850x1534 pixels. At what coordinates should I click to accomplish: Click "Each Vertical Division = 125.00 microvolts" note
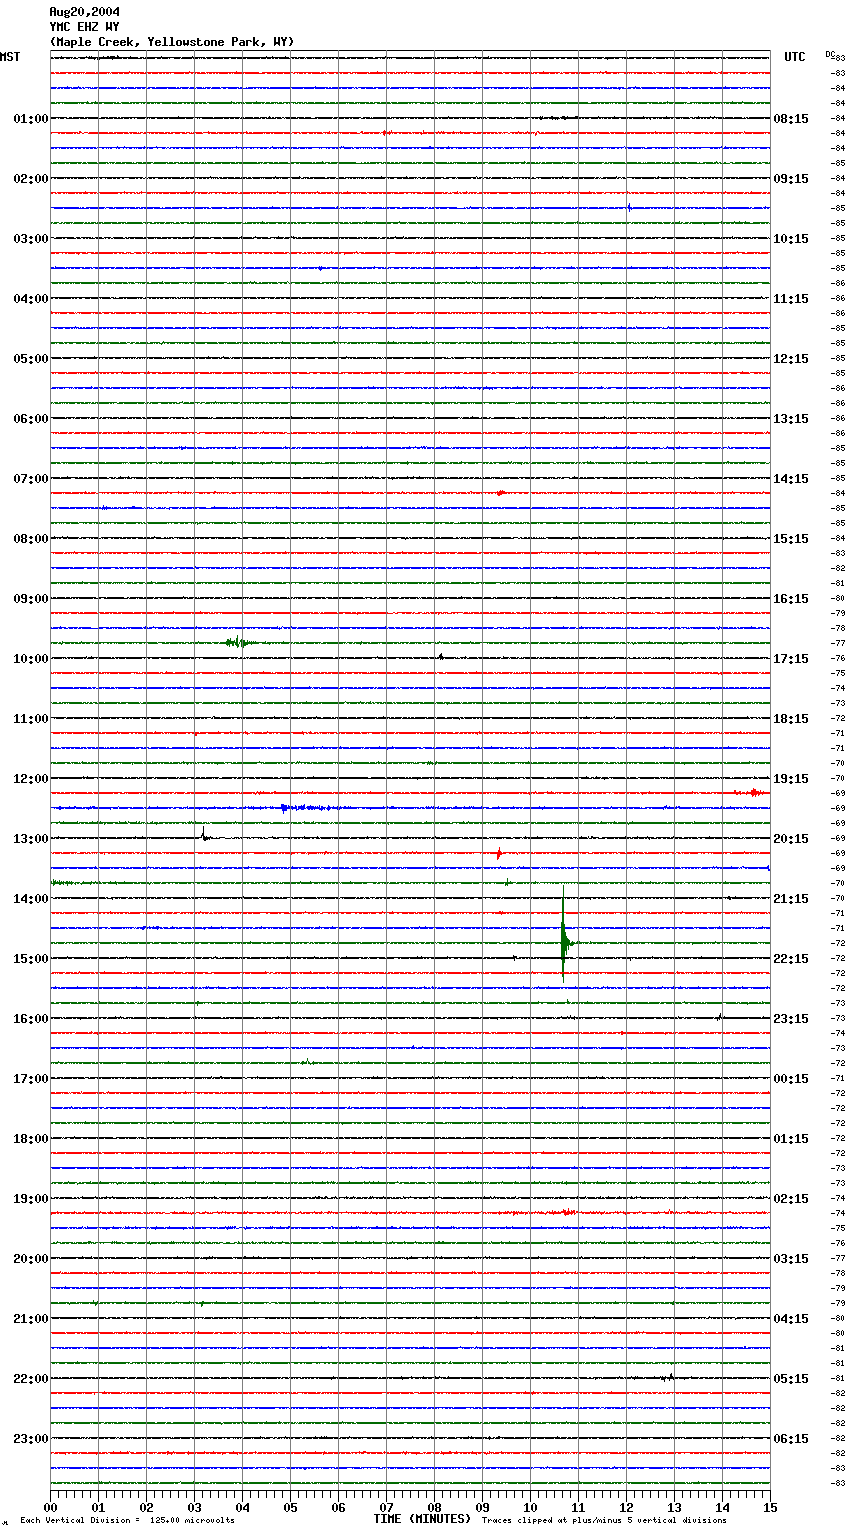coord(127,1521)
